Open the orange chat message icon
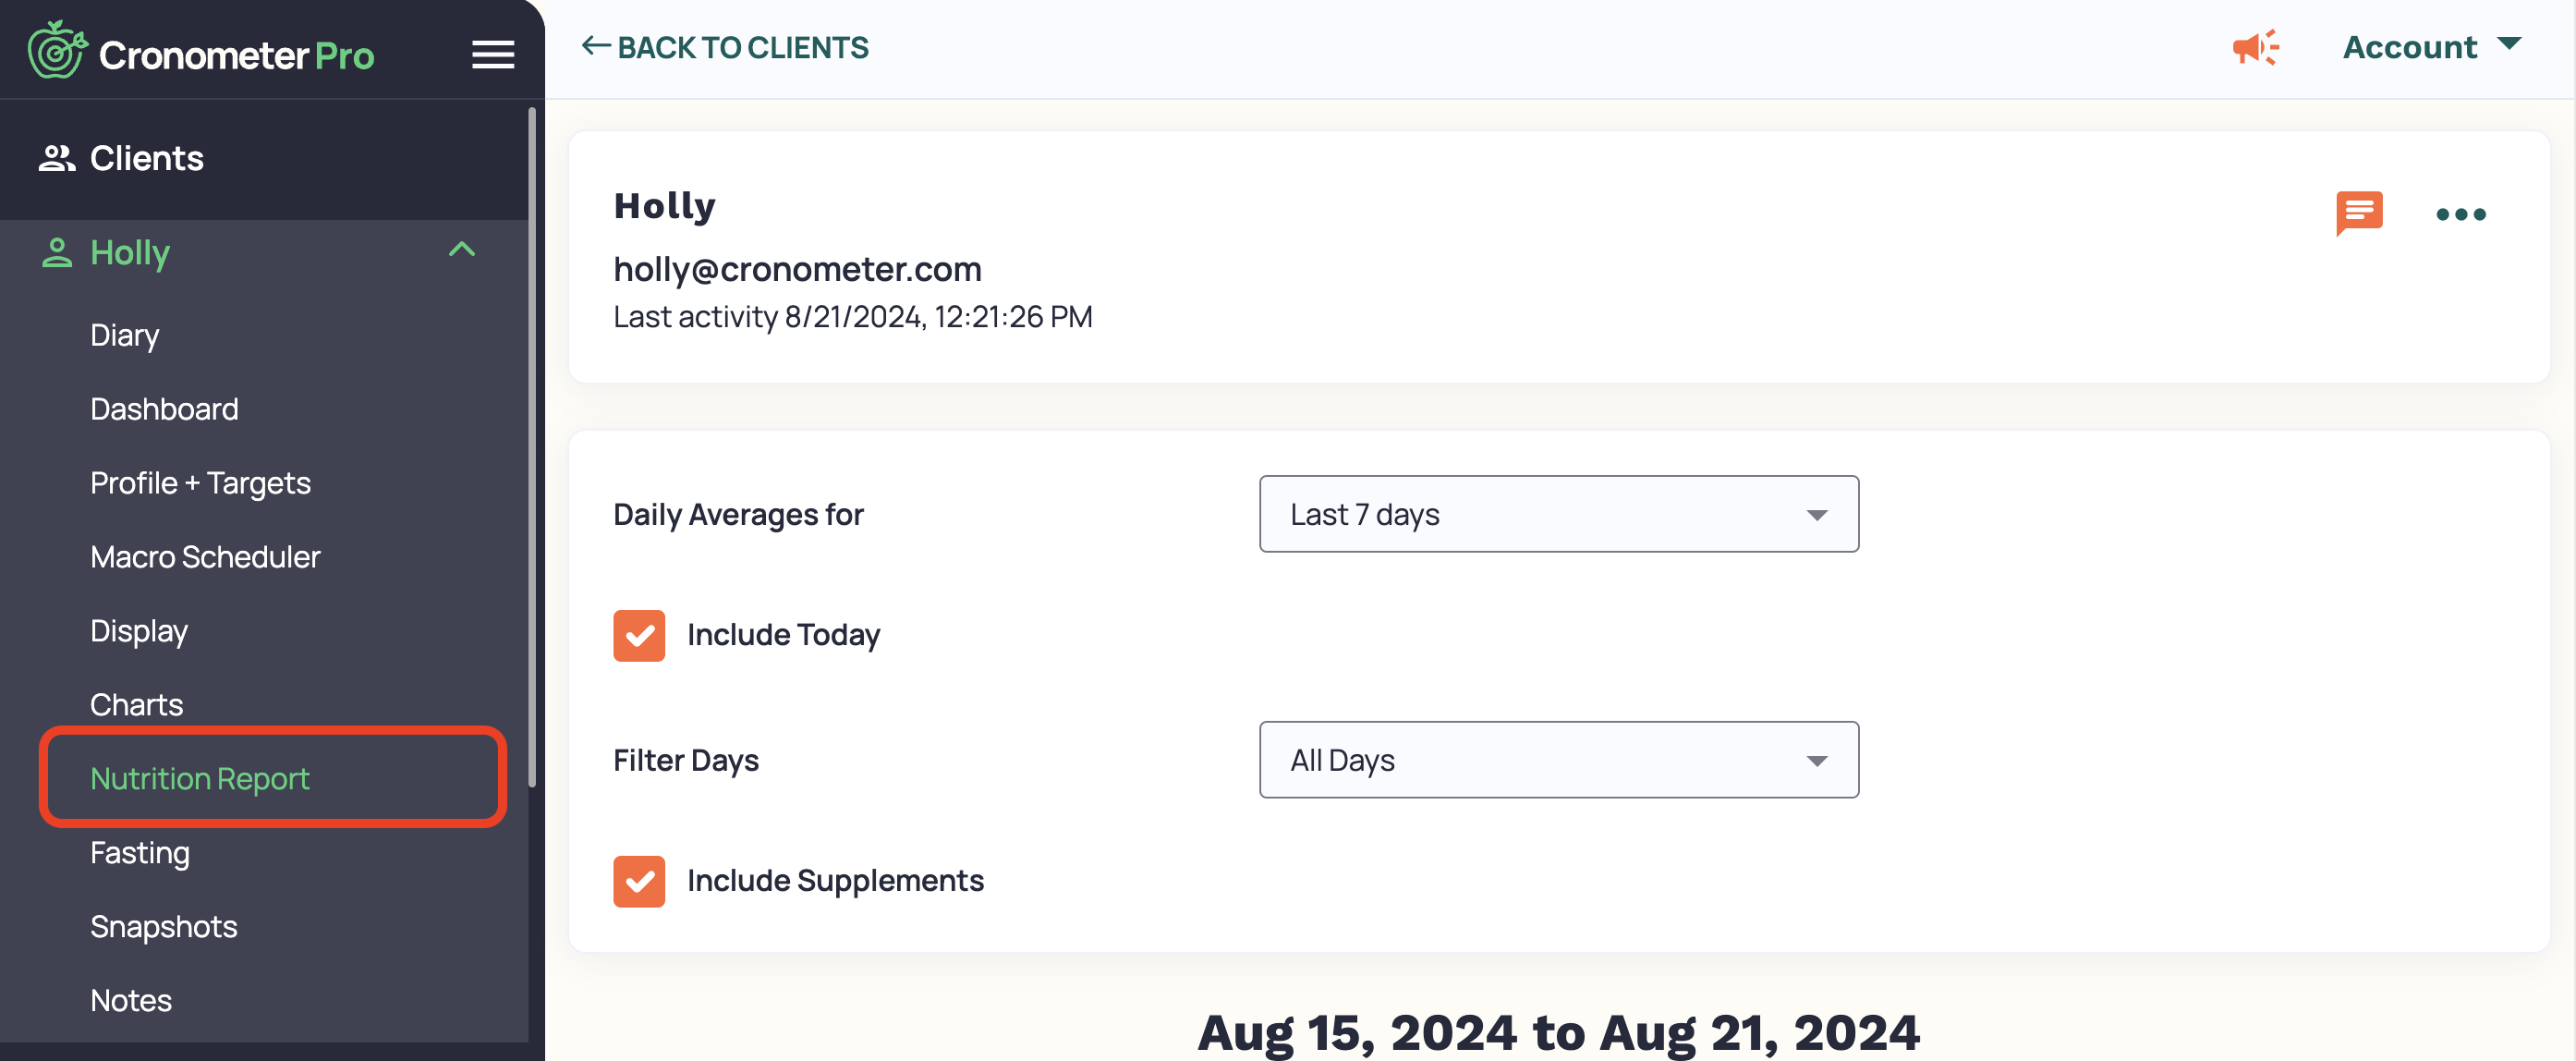The width and height of the screenshot is (2576, 1061). click(x=2359, y=213)
